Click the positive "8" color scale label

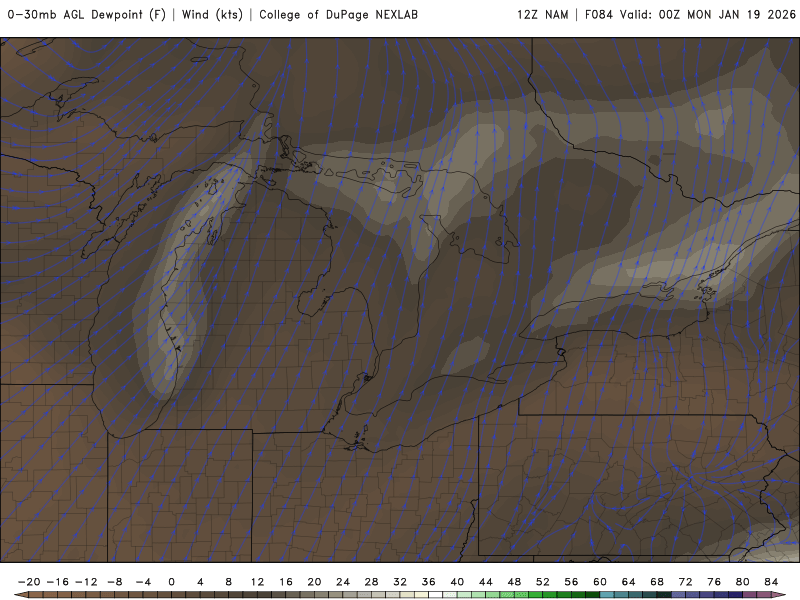(229, 582)
